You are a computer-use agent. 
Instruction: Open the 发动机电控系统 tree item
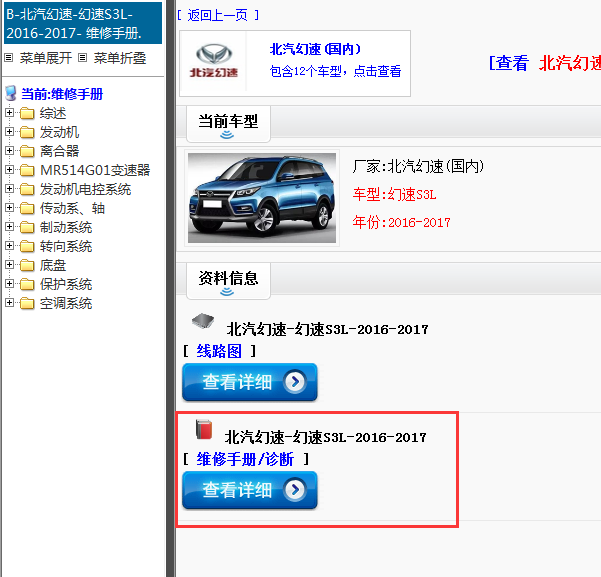(x=85, y=189)
